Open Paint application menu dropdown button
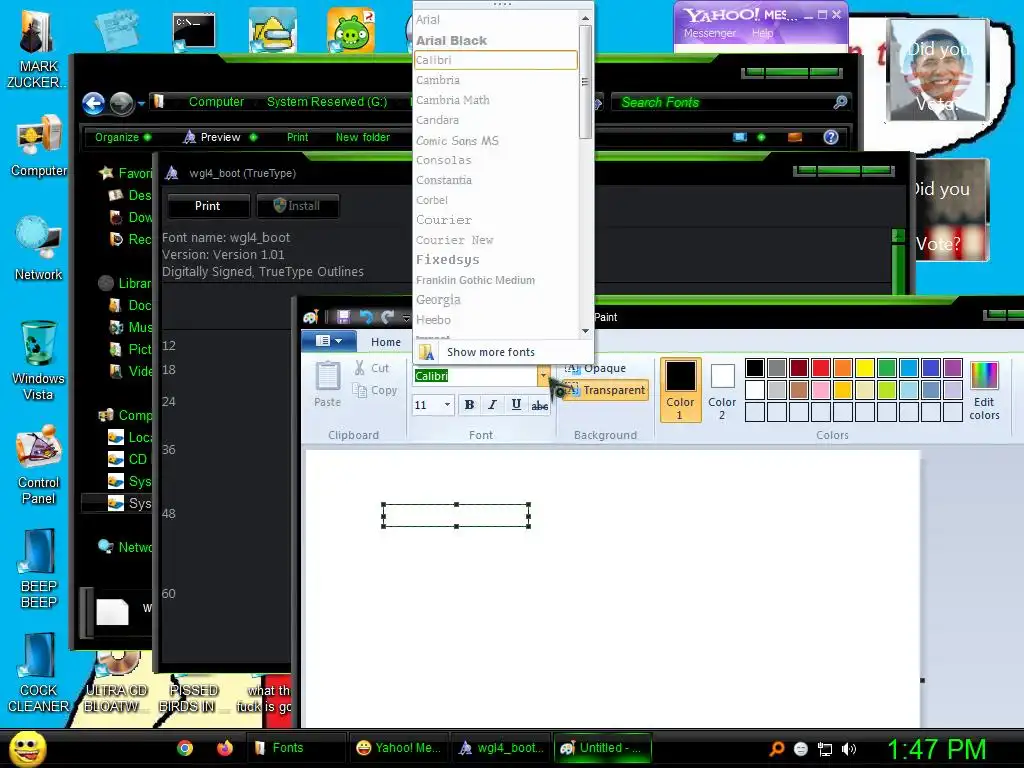The height and width of the screenshot is (768, 1024). (x=328, y=341)
